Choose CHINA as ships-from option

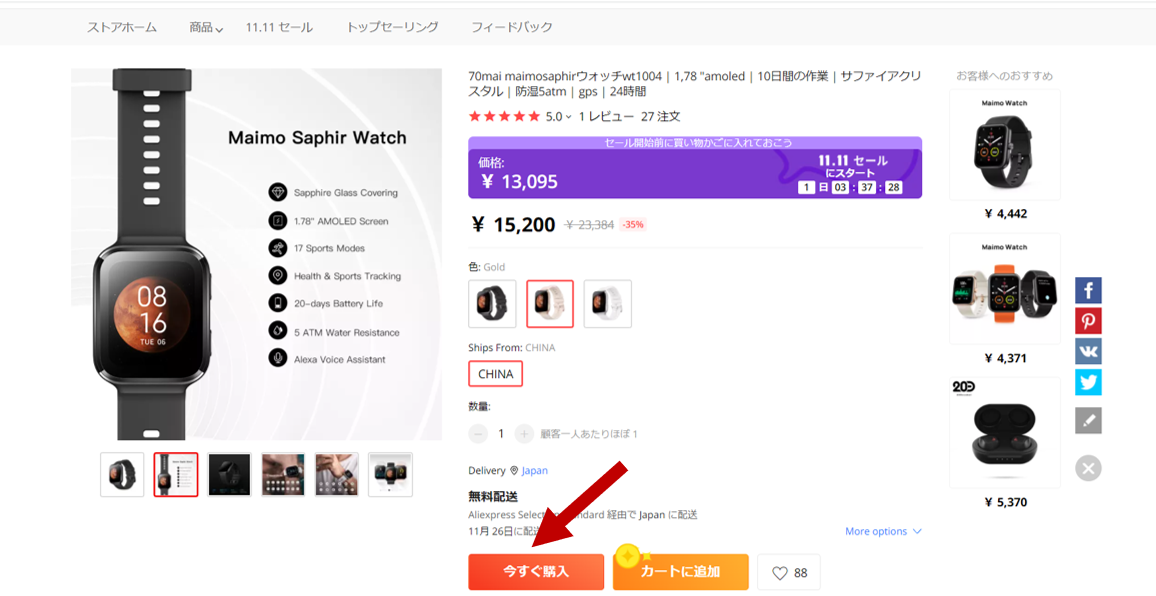point(495,374)
